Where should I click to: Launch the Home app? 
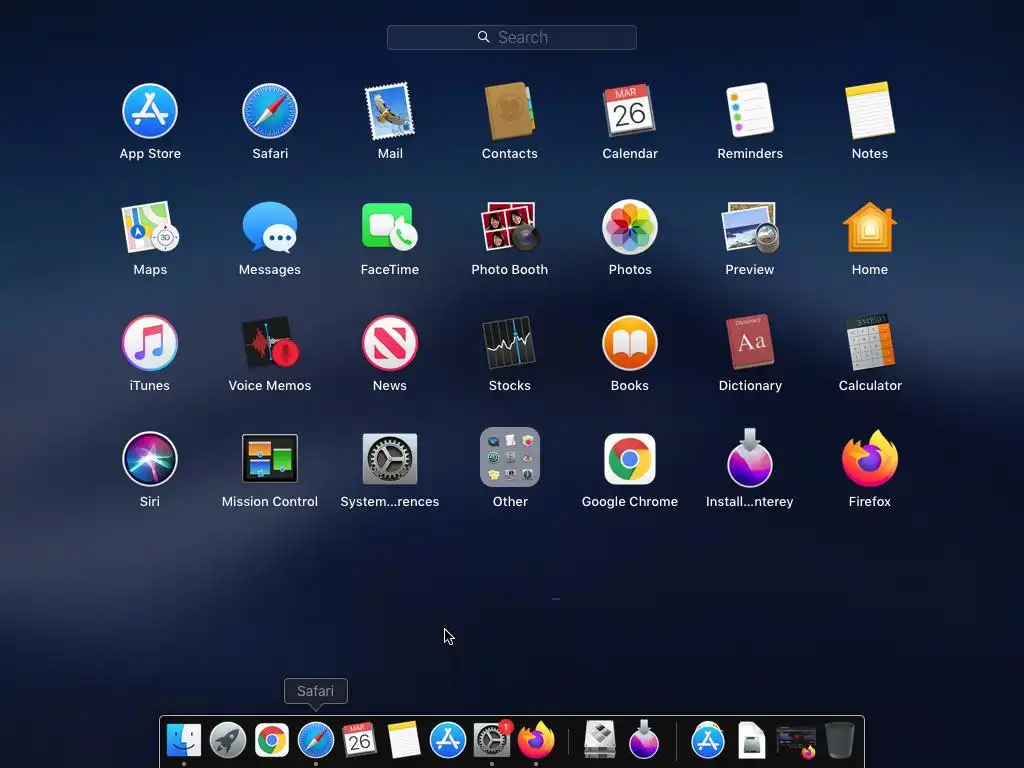[x=870, y=227]
